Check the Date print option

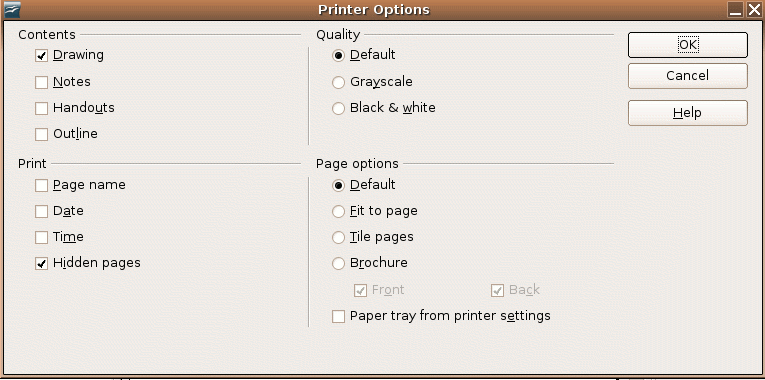coord(41,211)
